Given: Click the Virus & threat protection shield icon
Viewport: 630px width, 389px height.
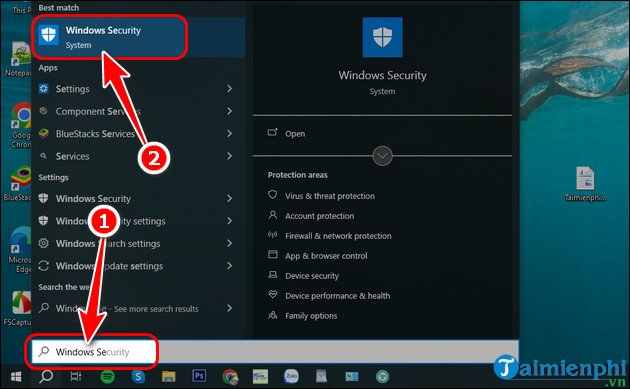Looking at the screenshot, I should click(x=273, y=195).
